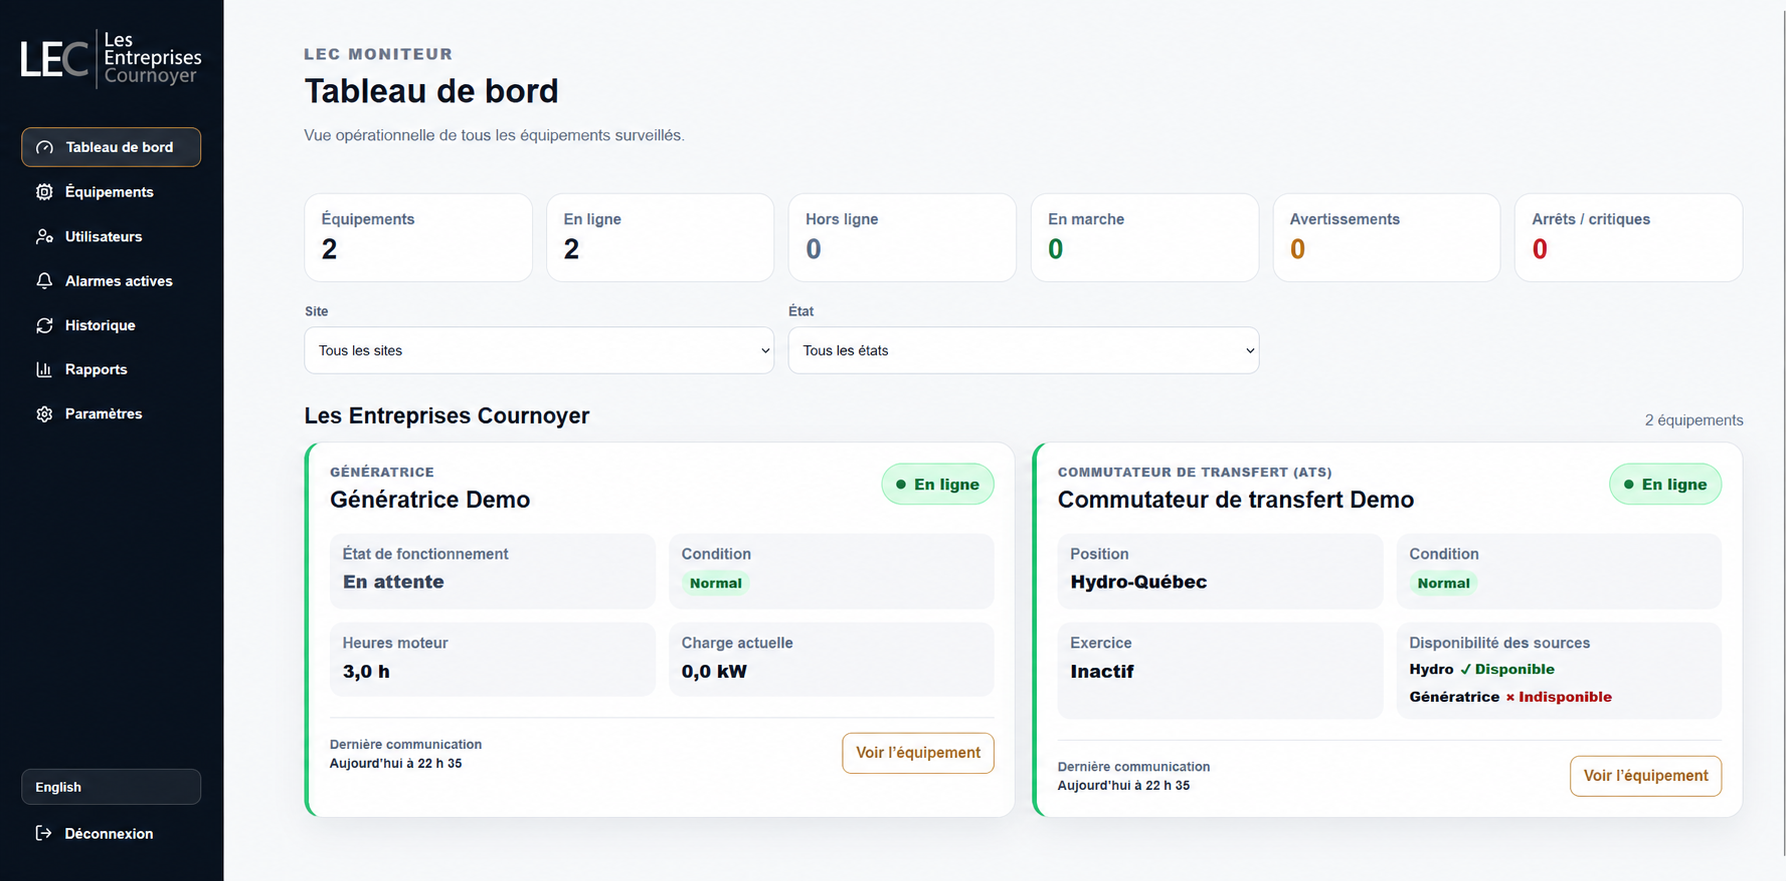Click the LEC Les Entreprises Cournoyer logo
The height and width of the screenshot is (881, 1786).
111,58
